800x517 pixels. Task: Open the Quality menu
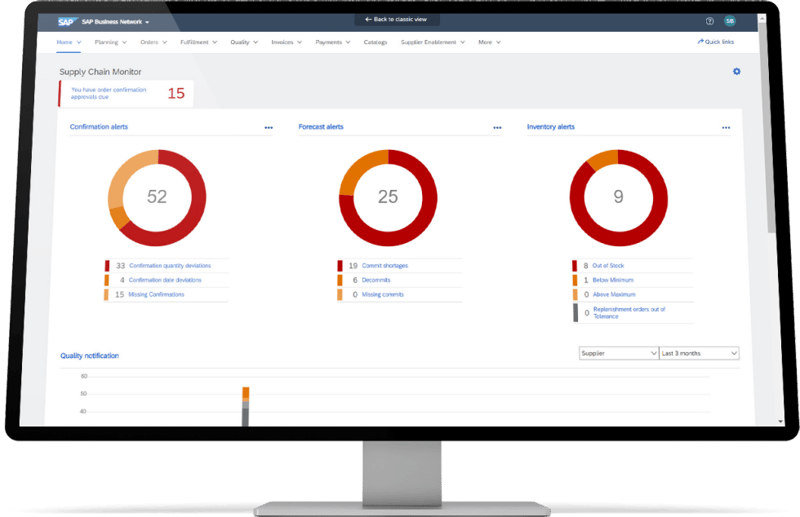(x=244, y=42)
